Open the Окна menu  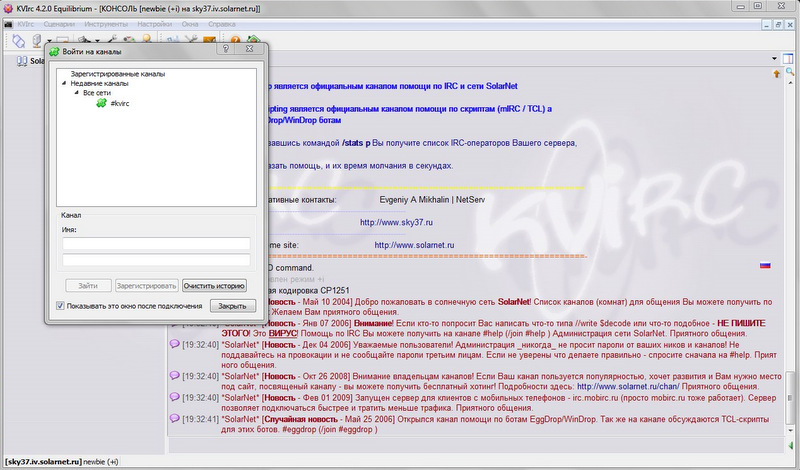[x=190, y=24]
